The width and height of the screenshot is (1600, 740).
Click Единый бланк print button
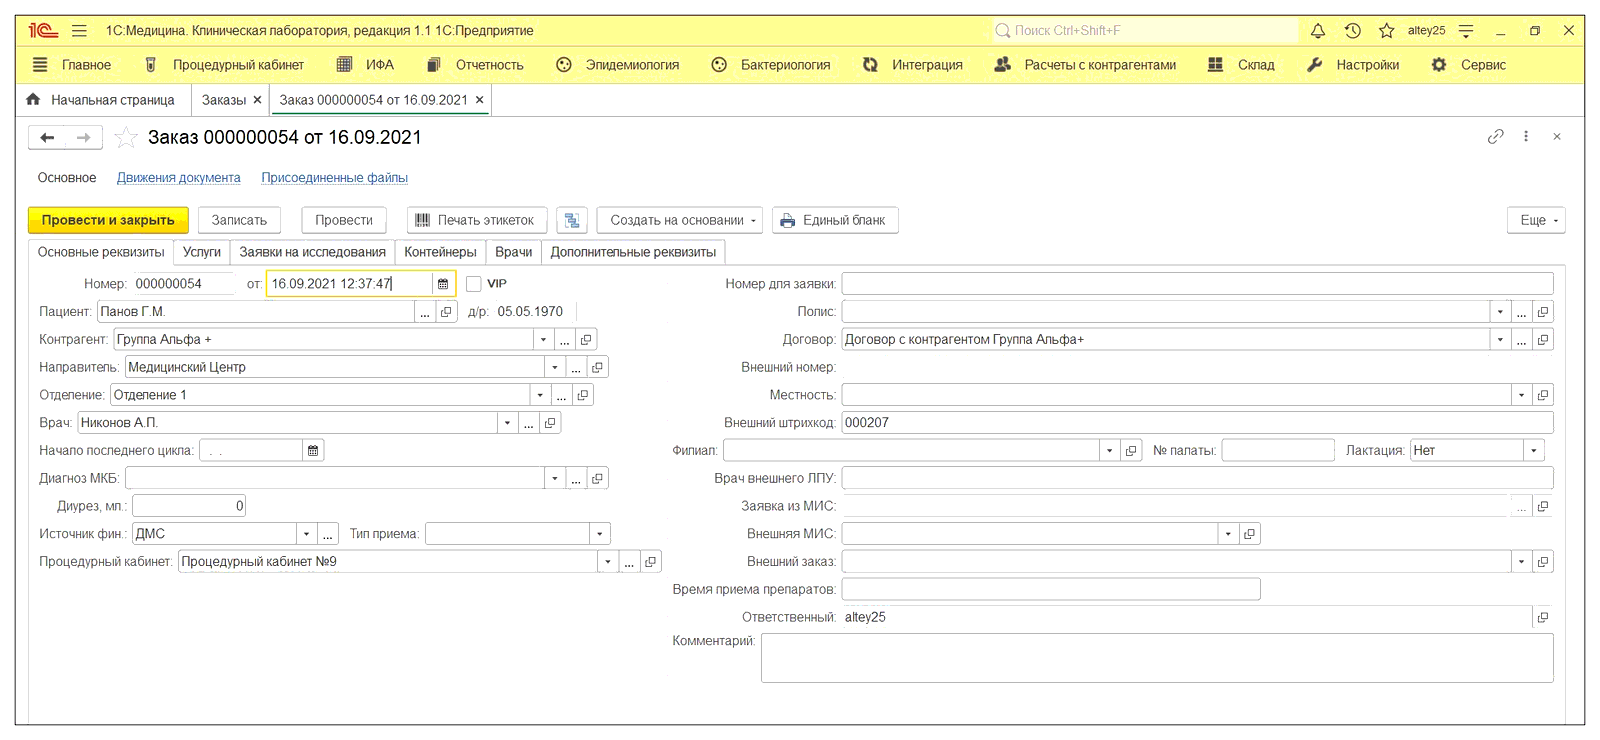(835, 220)
